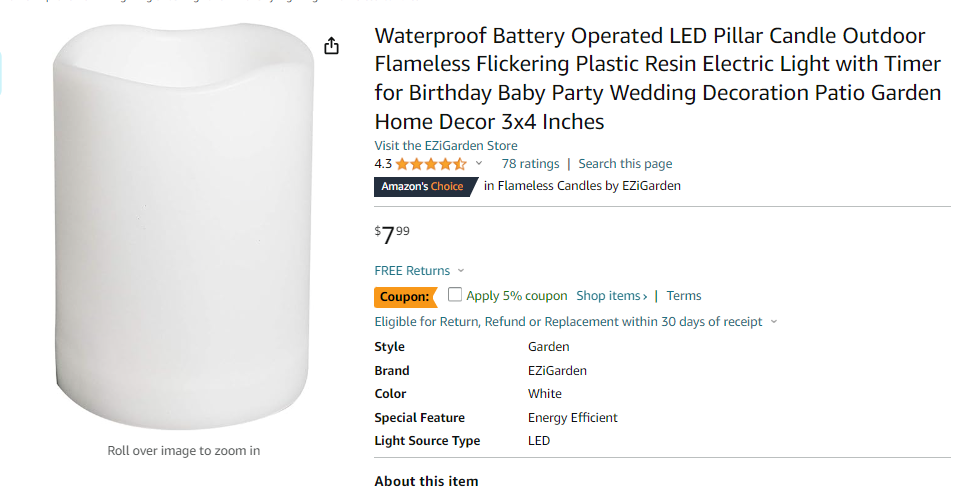The height and width of the screenshot is (493, 972).
Task: Open the 78 ratings link
Action: point(530,164)
